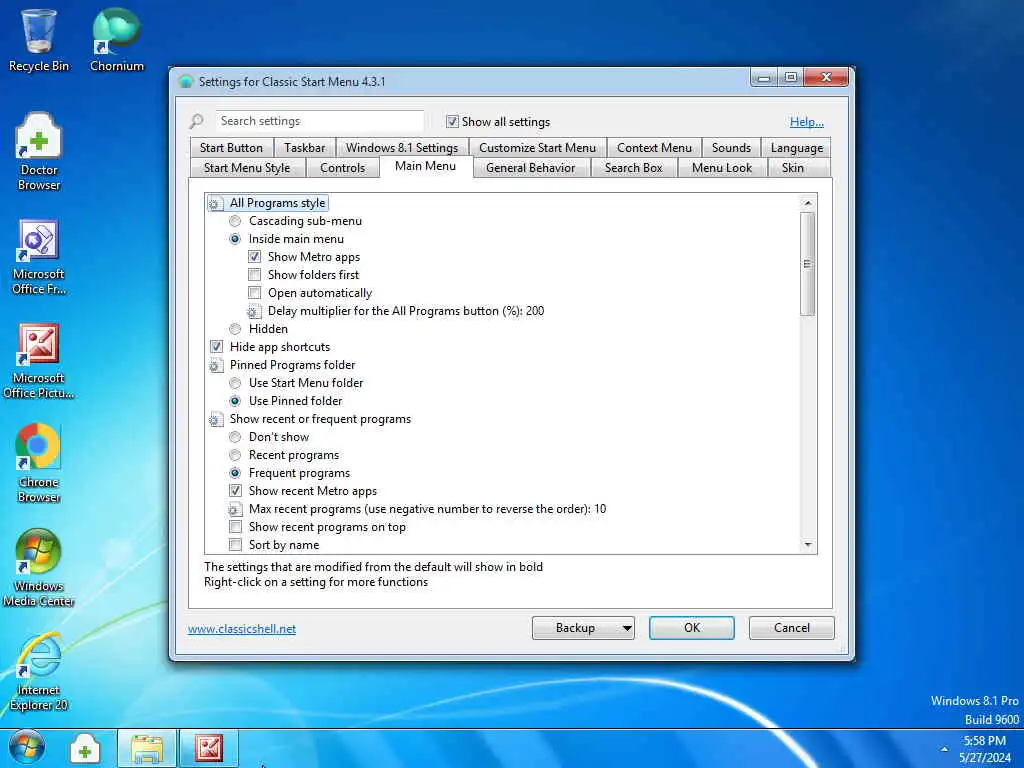Choose Use Pinned folder option
1024x768 pixels.
[235, 401]
